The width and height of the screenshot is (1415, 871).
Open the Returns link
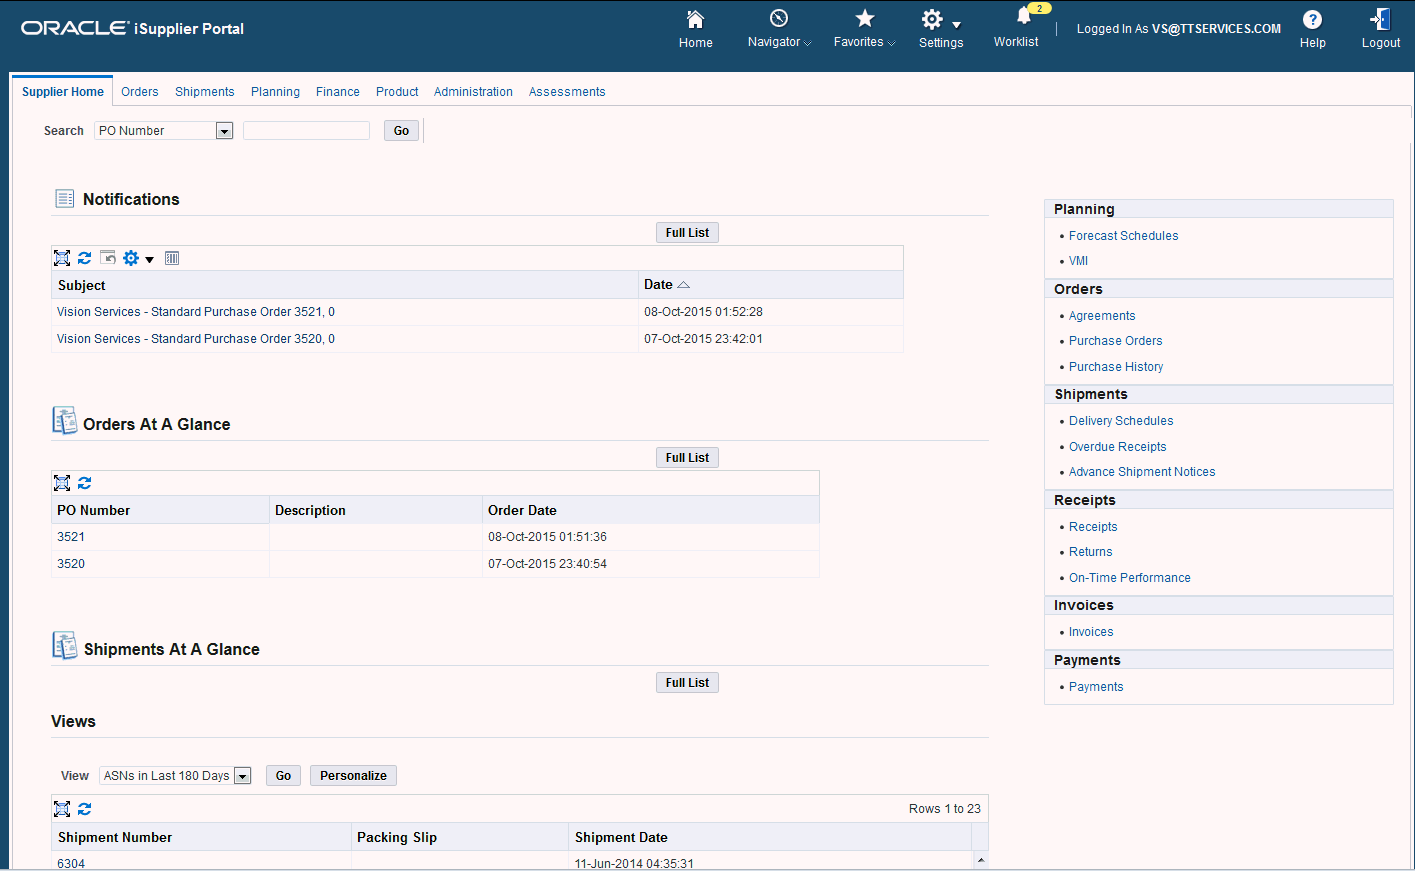pos(1090,552)
